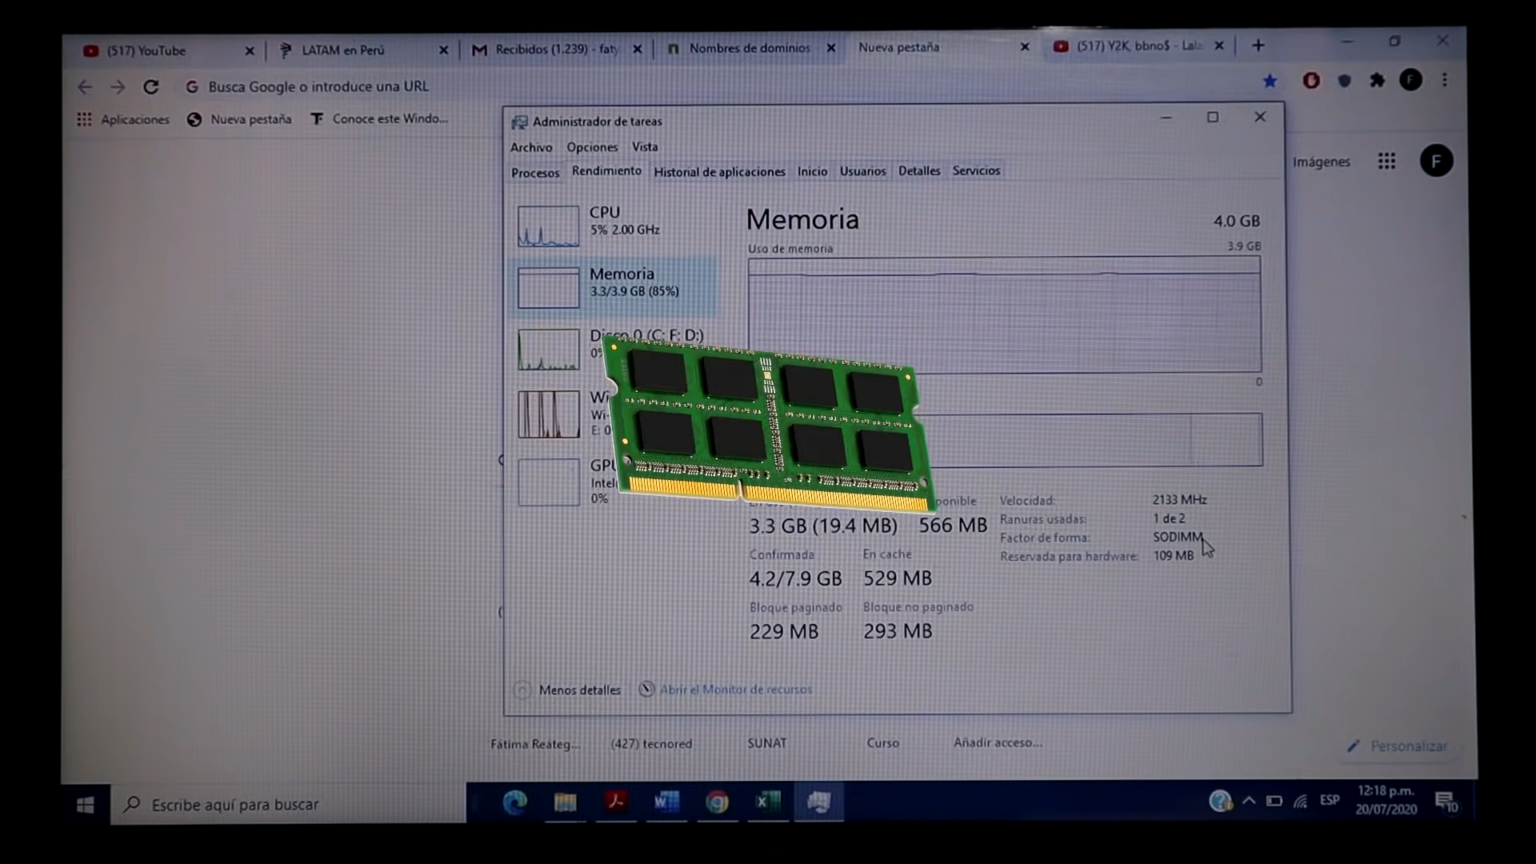This screenshot has height=864, width=1536.
Task: Open Chrome's three-dot customization menu
Action: pyautogui.click(x=1444, y=78)
